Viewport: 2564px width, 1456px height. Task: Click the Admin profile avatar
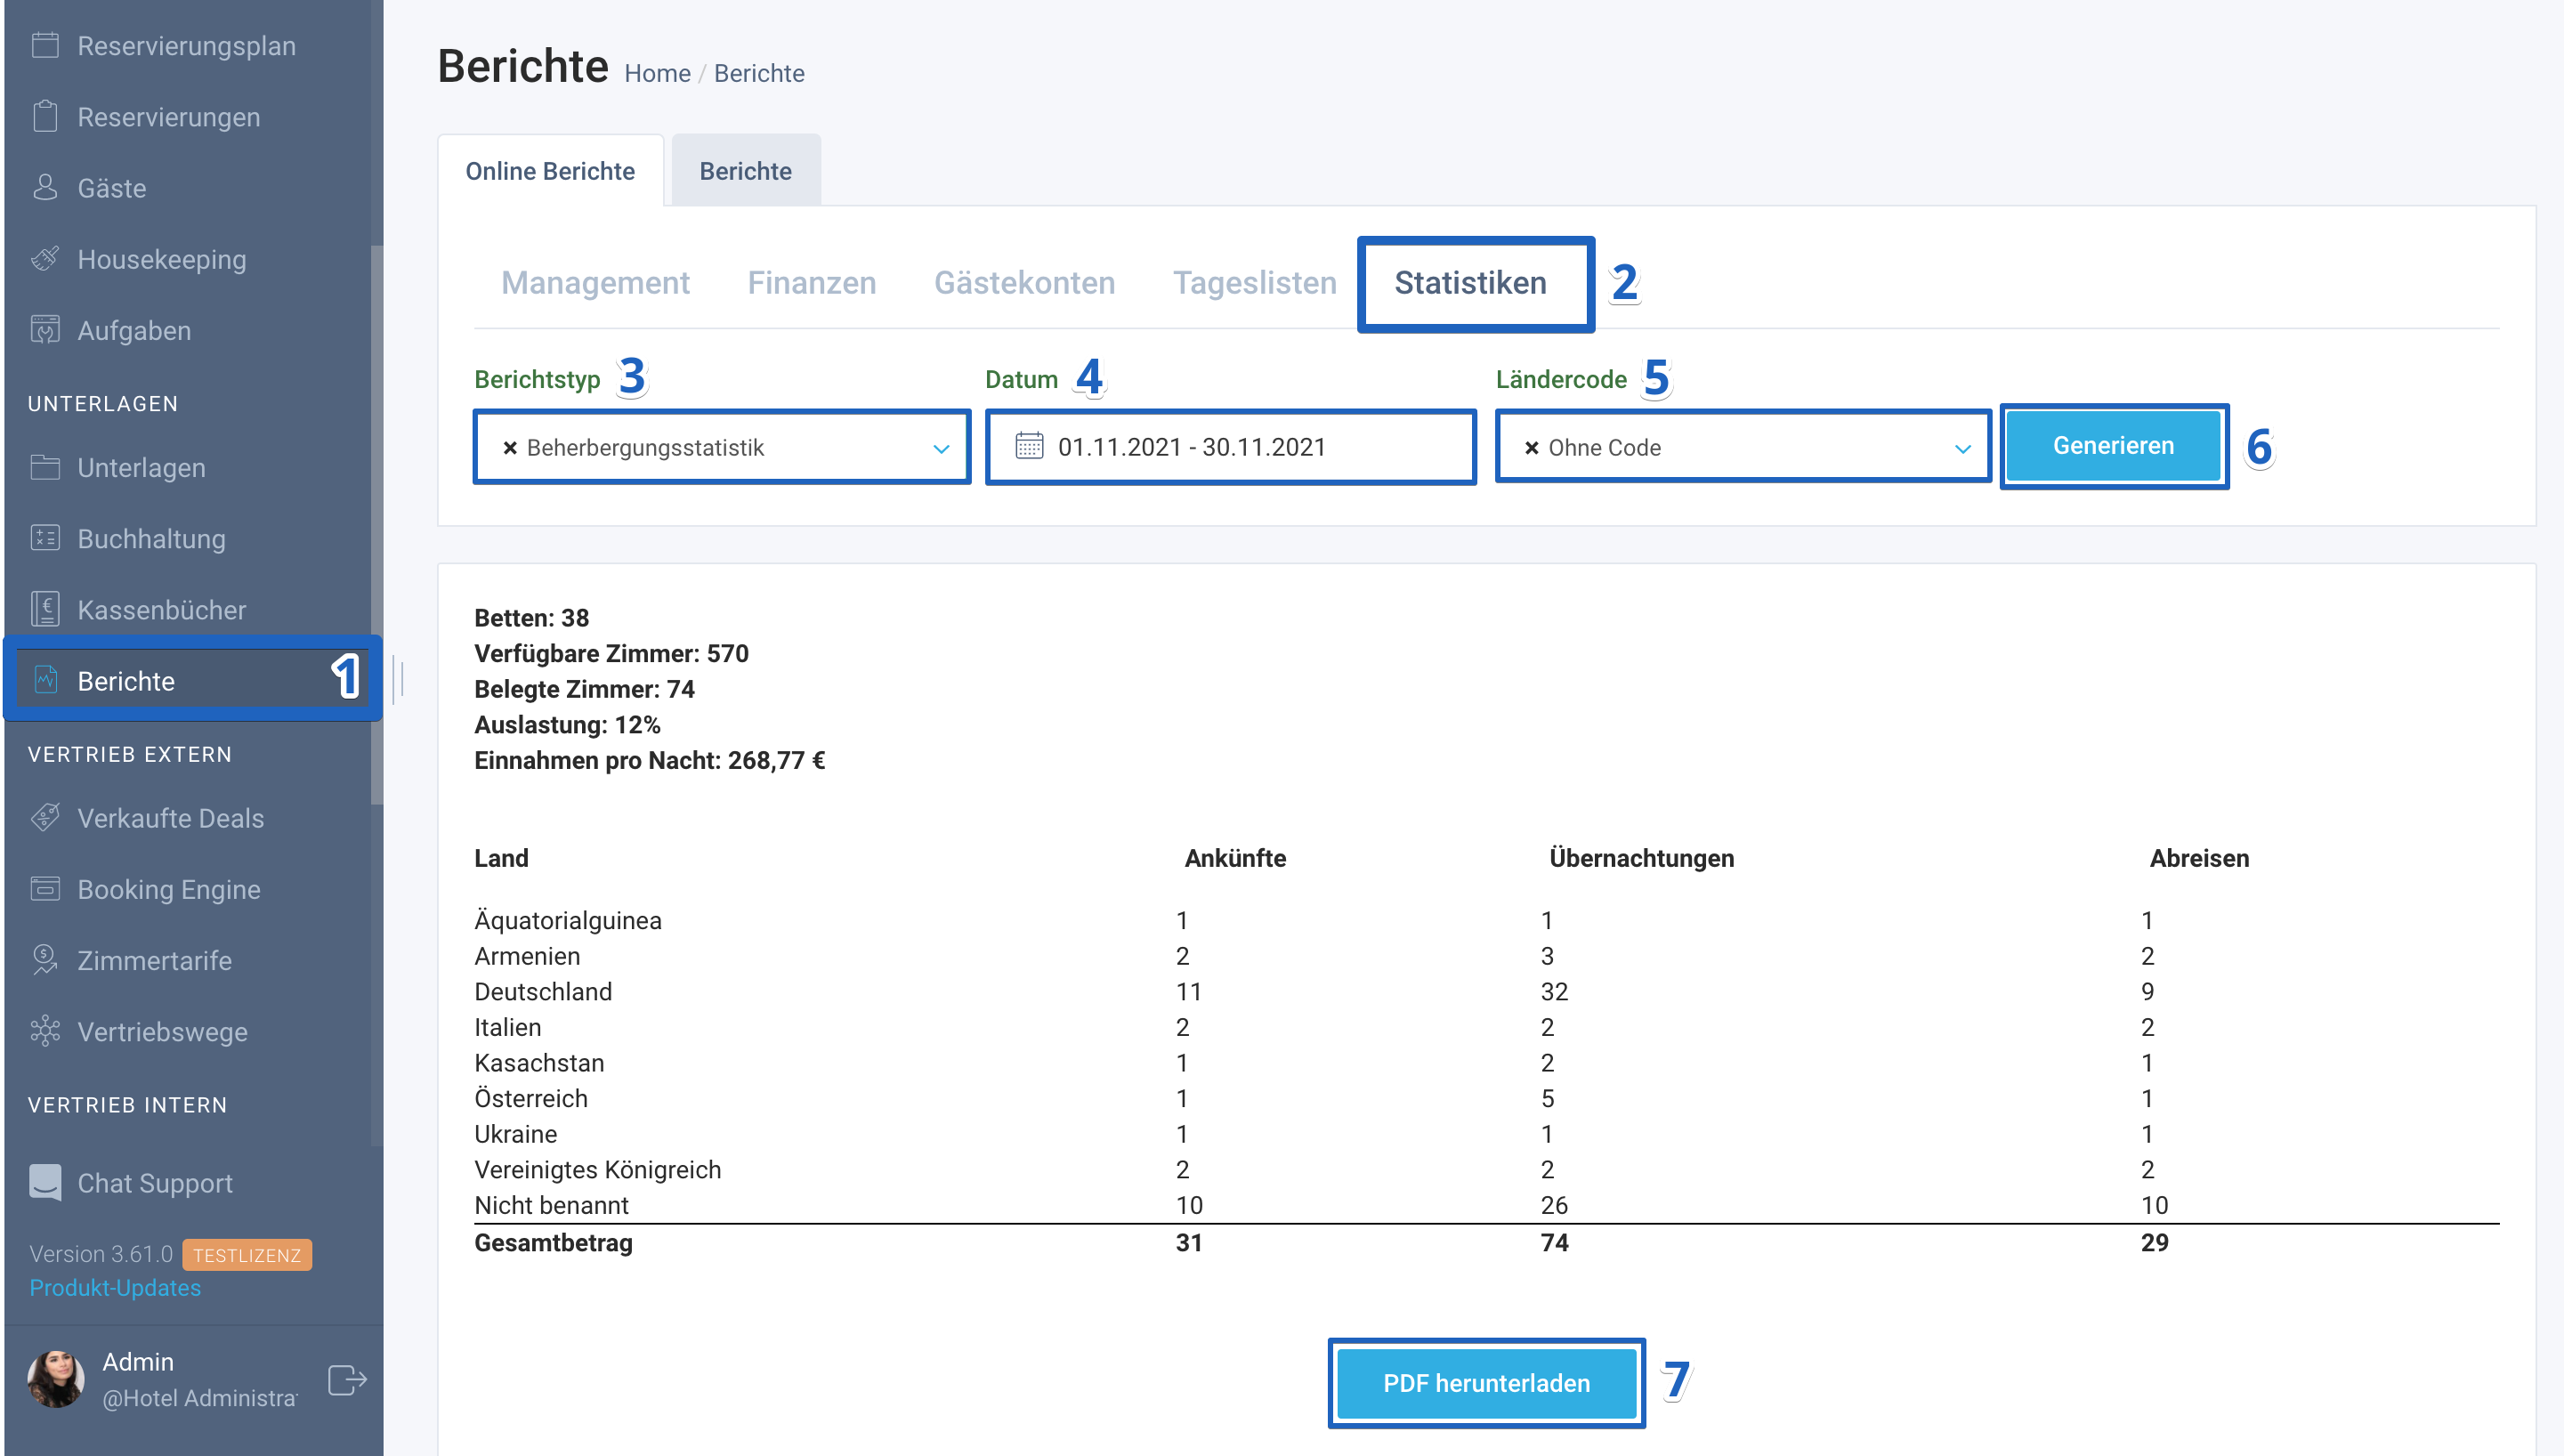[56, 1379]
